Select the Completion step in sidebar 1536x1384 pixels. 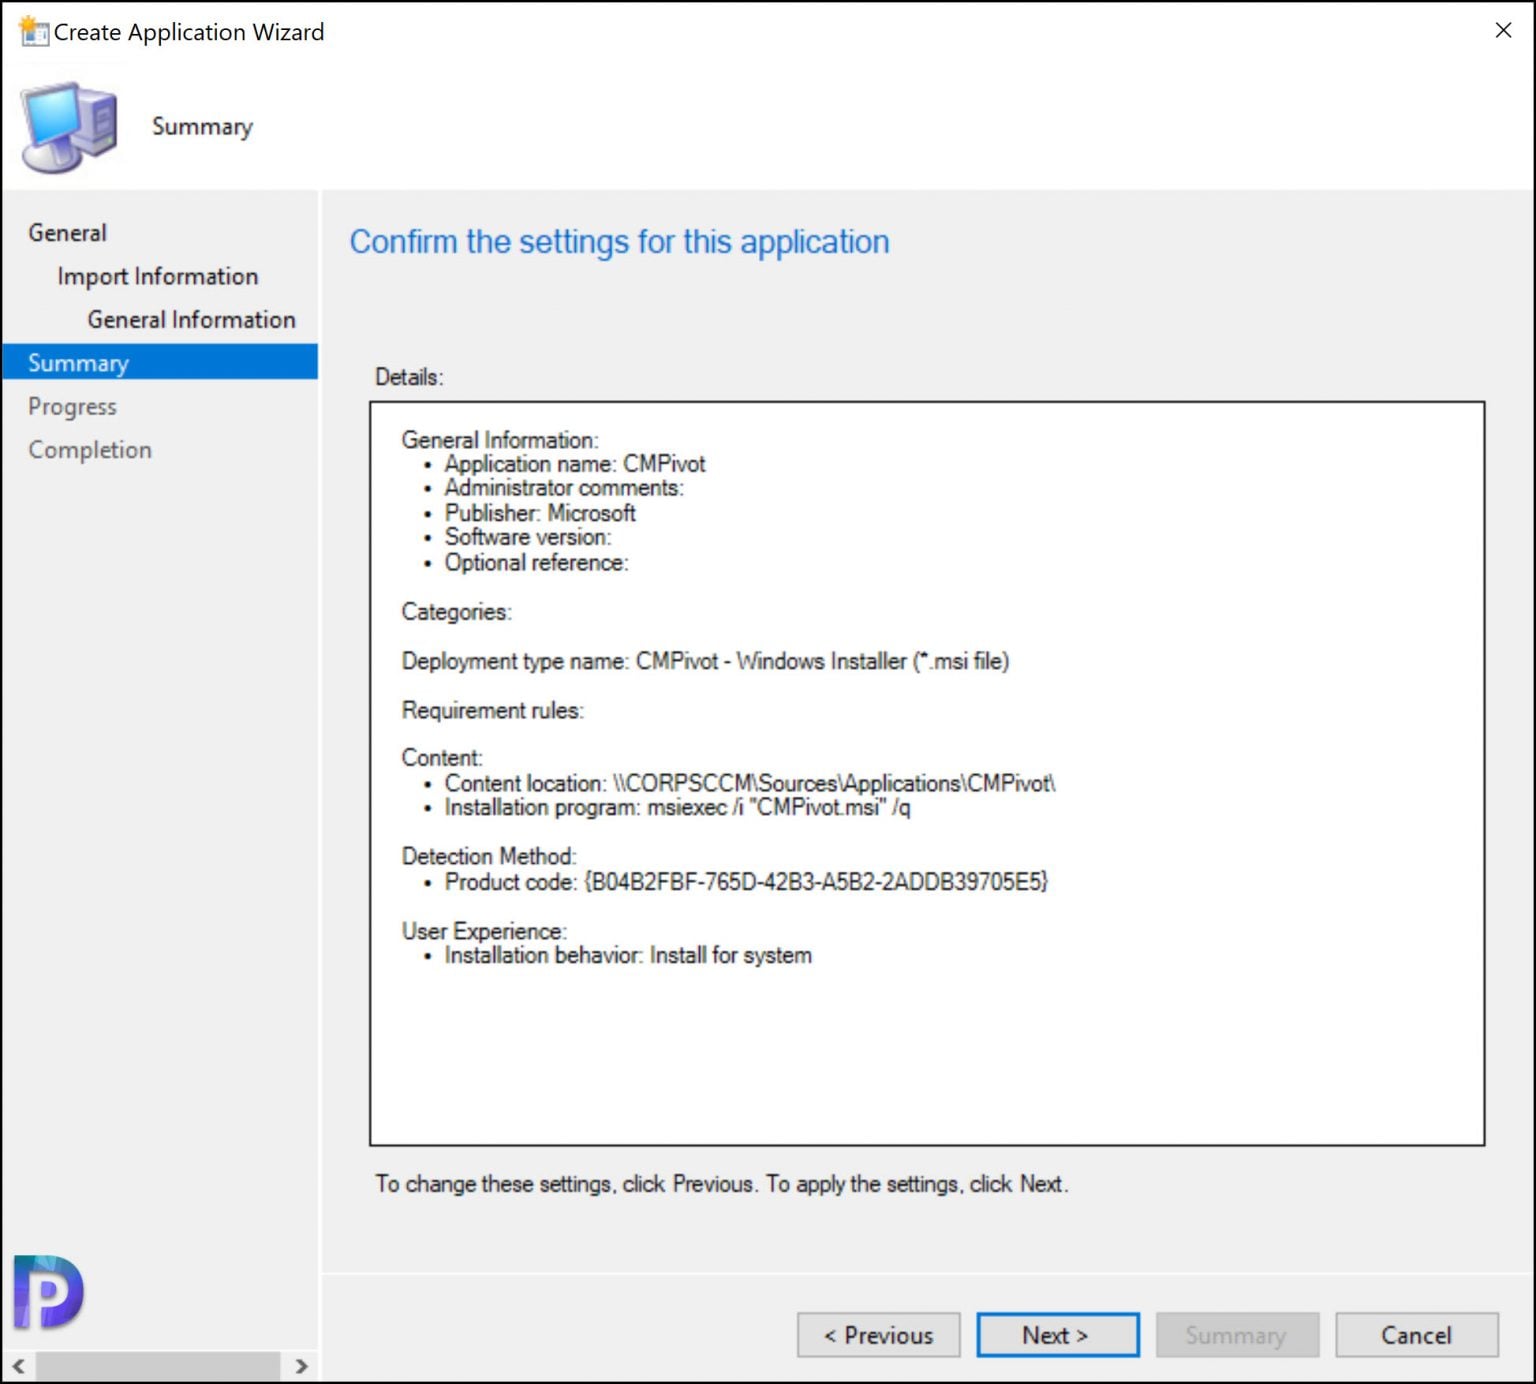point(90,450)
